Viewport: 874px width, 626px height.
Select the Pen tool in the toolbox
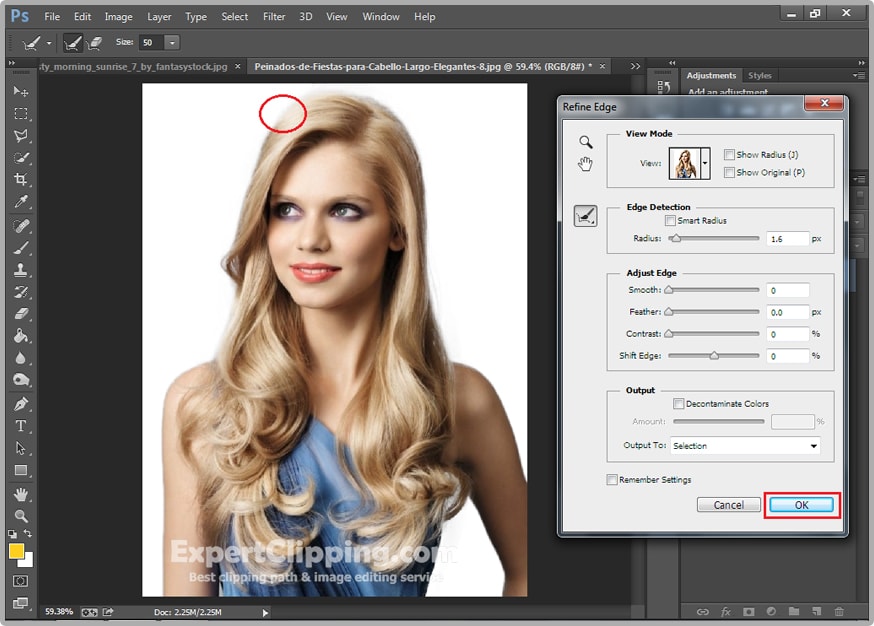(21, 404)
